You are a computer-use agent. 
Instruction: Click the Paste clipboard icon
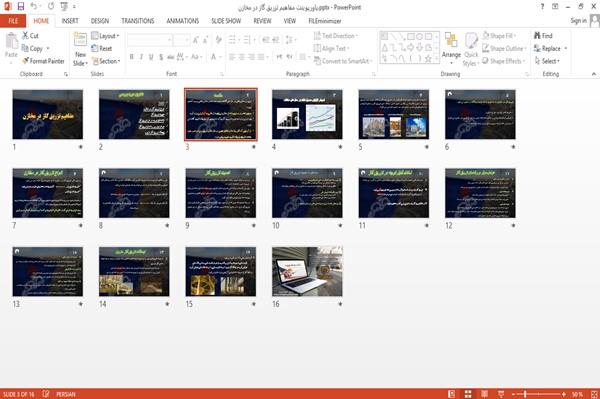pyautogui.click(x=11, y=41)
